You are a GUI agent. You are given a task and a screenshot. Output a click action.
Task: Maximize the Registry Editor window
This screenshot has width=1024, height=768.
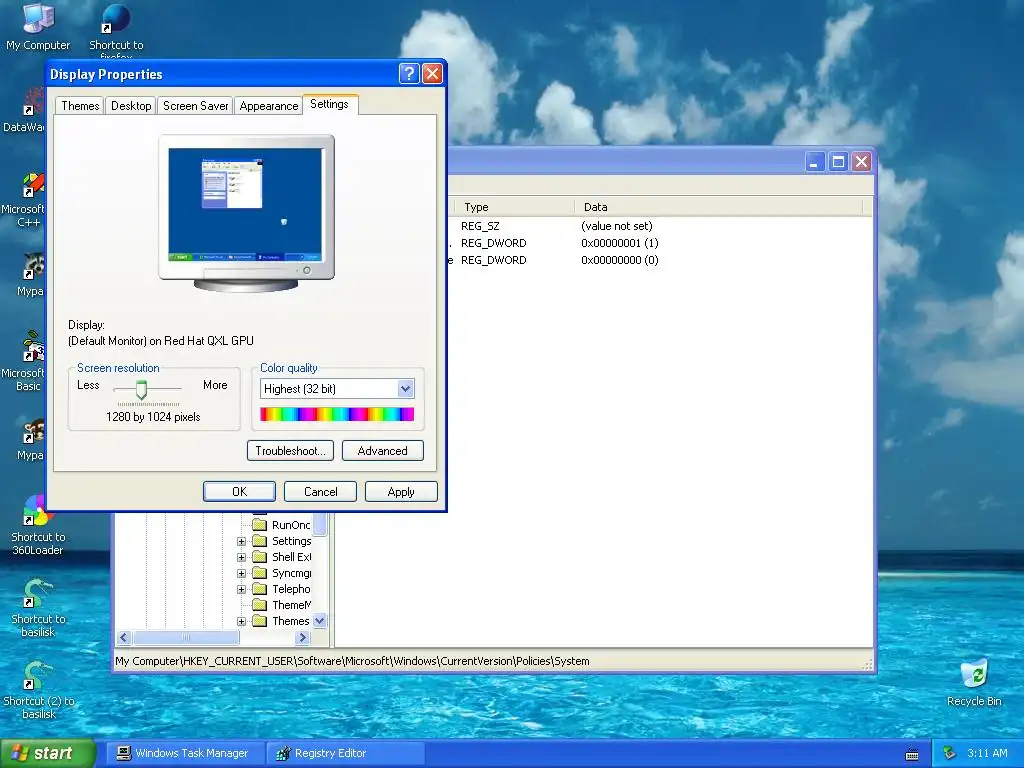(838, 161)
